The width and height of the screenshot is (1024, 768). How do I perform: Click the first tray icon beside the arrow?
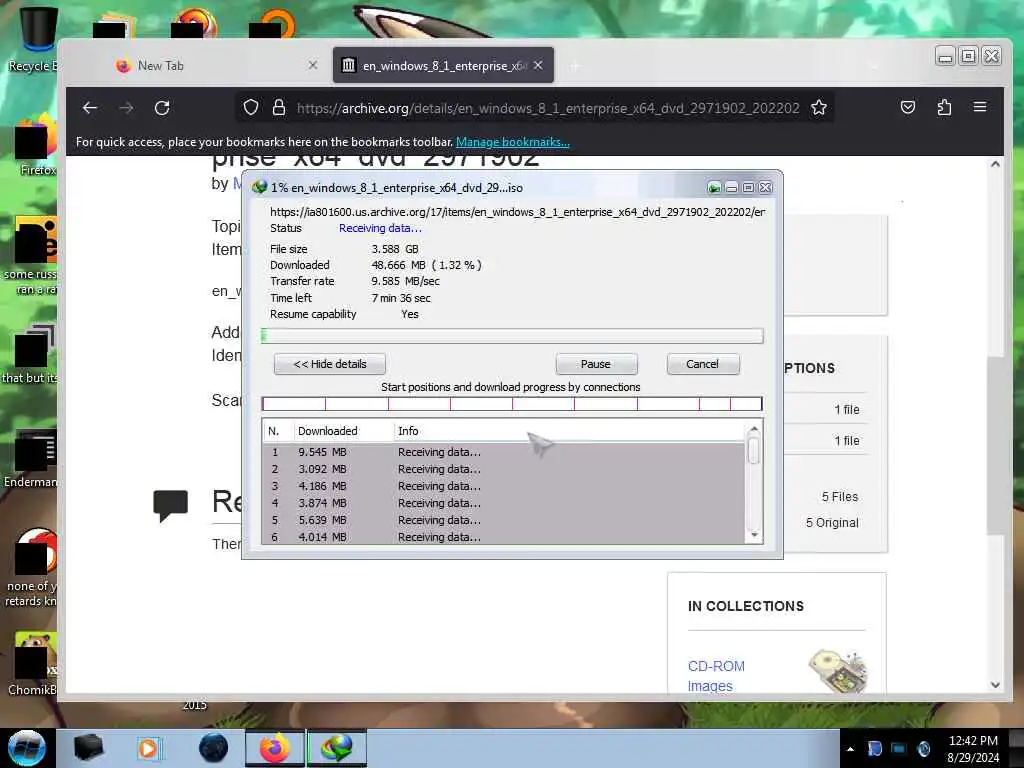pos(874,749)
